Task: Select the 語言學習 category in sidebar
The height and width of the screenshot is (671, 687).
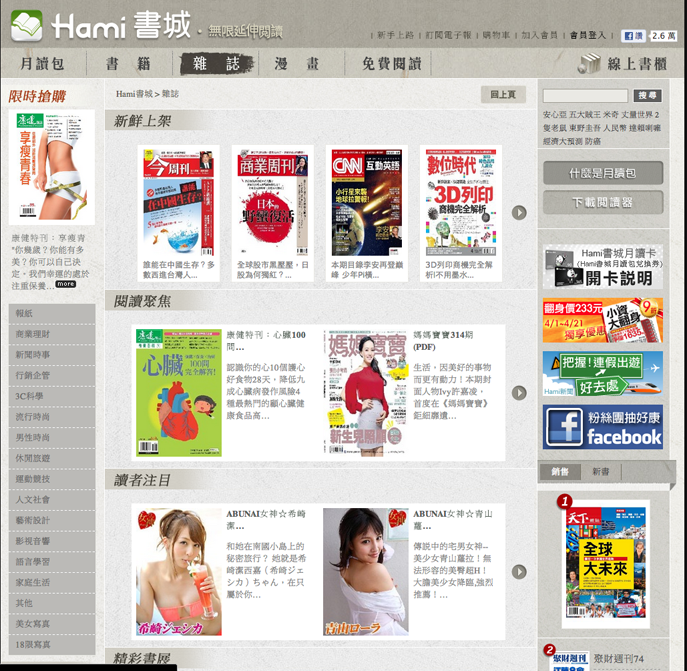Action: point(52,561)
